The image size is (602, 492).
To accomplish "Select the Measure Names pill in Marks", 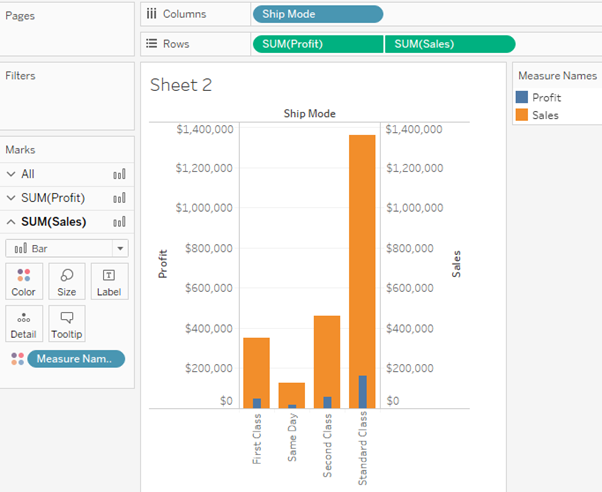I will (x=77, y=359).
